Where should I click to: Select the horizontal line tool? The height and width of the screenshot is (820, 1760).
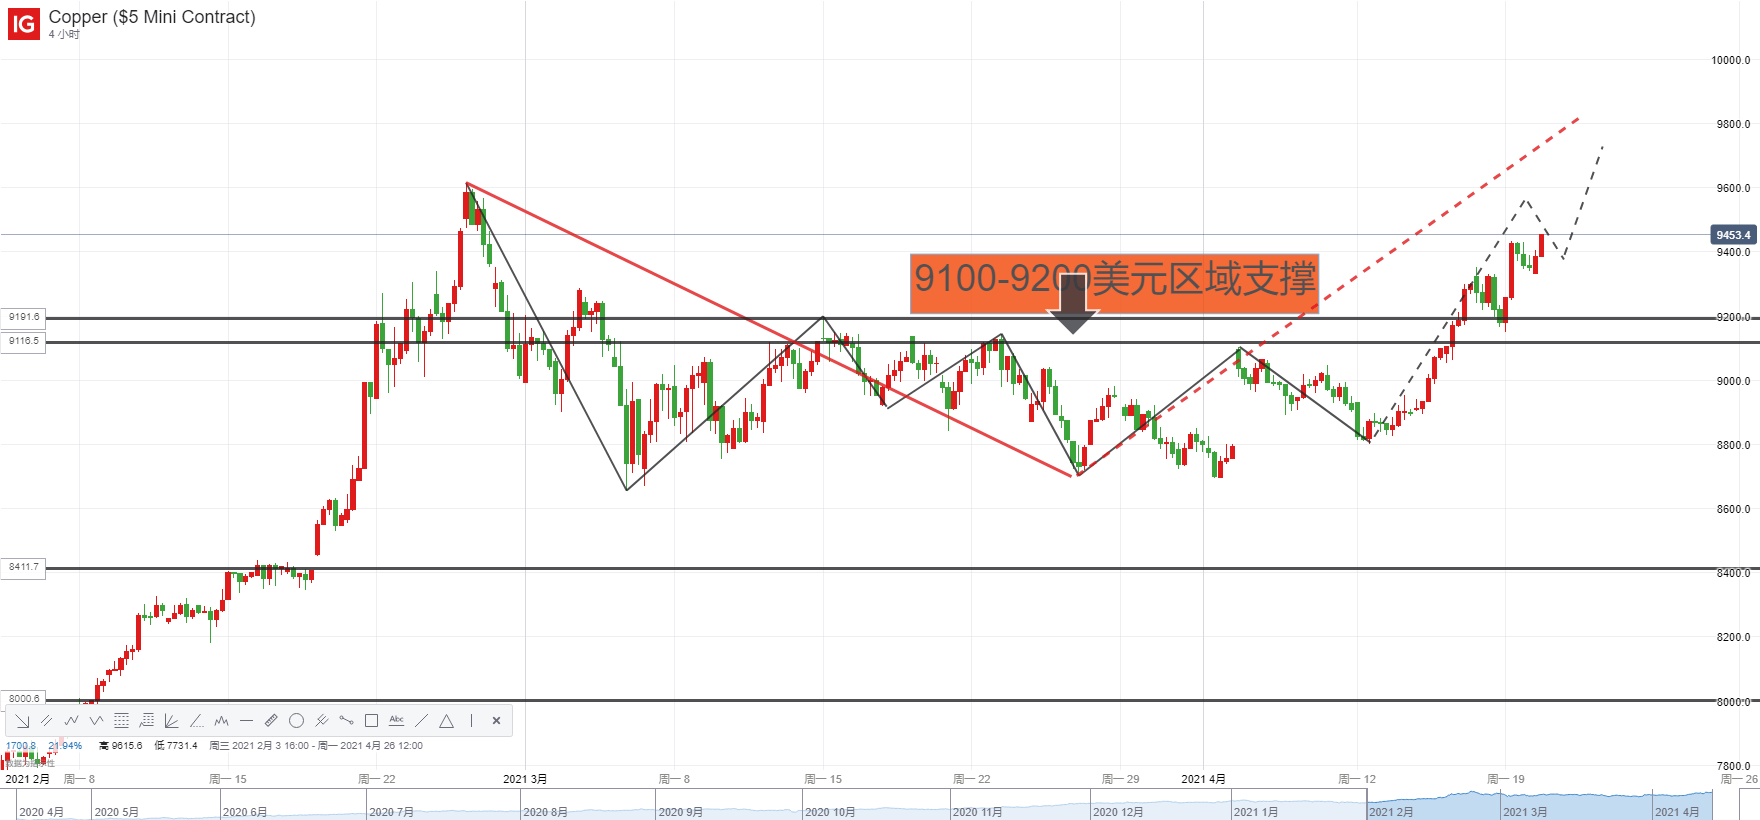tap(246, 721)
